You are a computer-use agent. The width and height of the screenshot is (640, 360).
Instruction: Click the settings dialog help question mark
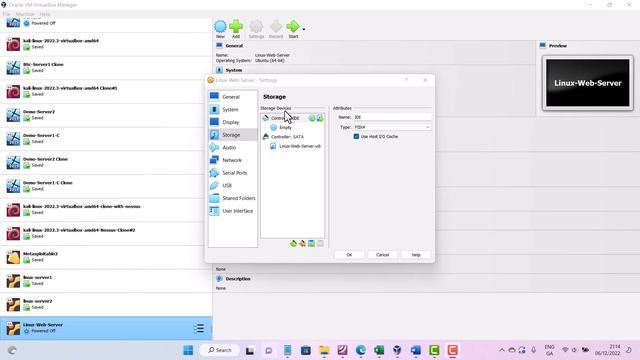pyautogui.click(x=406, y=80)
